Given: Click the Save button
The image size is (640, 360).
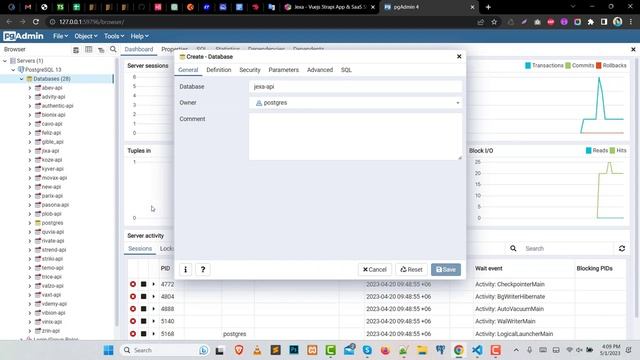Looking at the screenshot, I should click(446, 269).
